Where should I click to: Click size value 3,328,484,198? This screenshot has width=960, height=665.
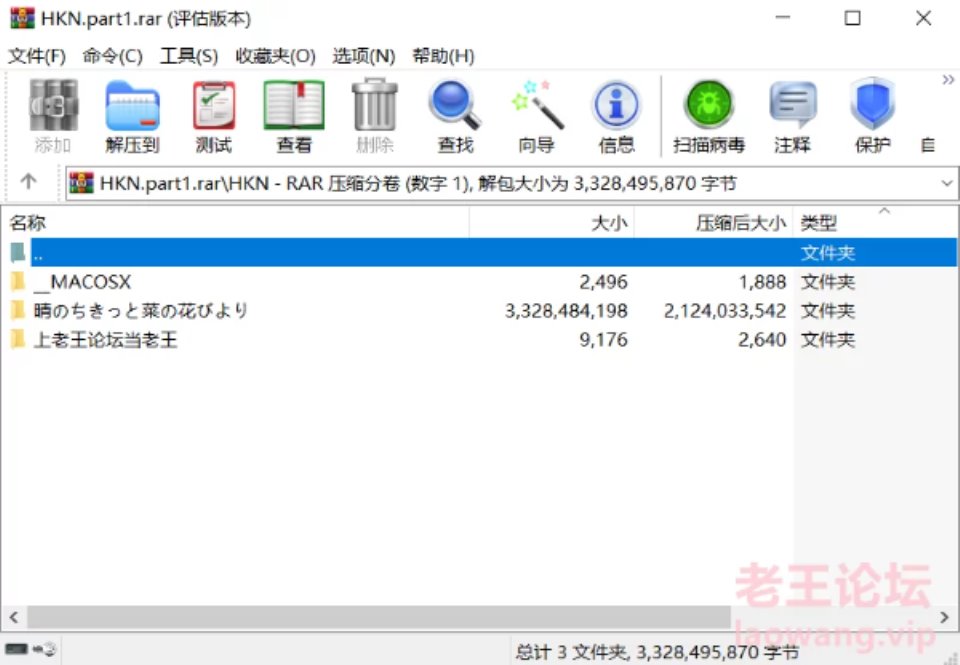[x=566, y=311]
